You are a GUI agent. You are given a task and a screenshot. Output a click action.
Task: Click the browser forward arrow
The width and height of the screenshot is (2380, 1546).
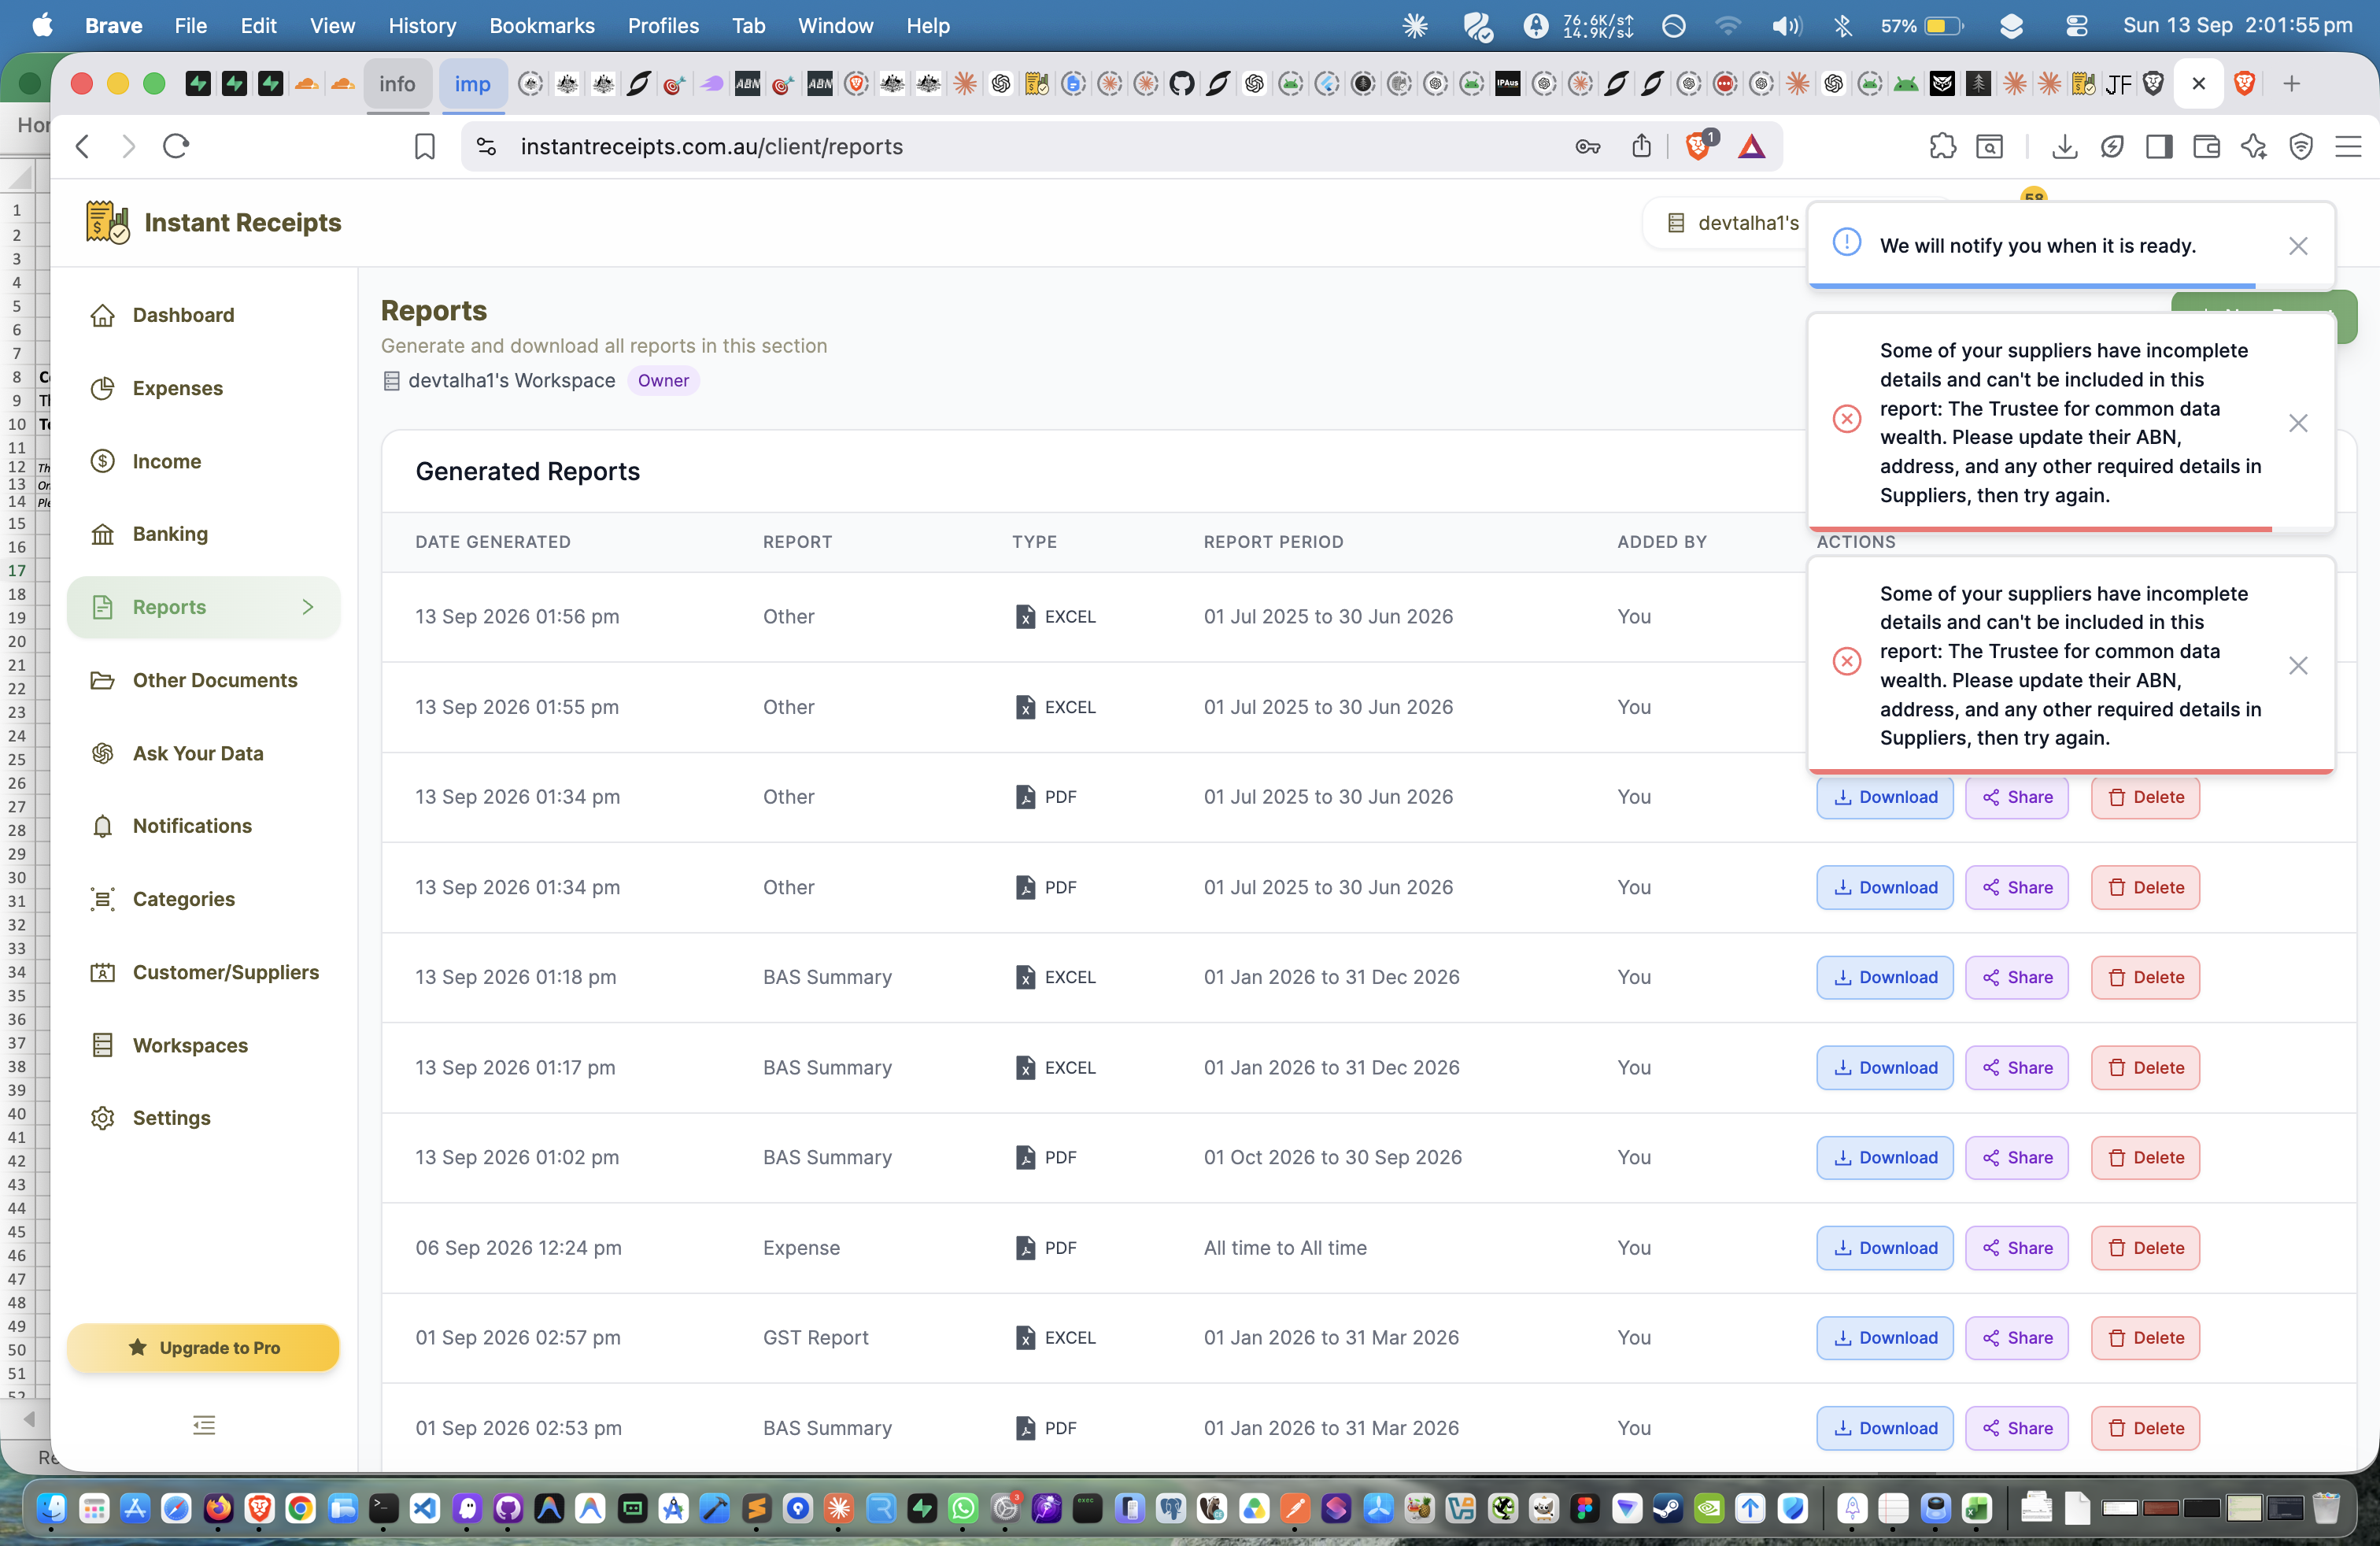pos(128,147)
